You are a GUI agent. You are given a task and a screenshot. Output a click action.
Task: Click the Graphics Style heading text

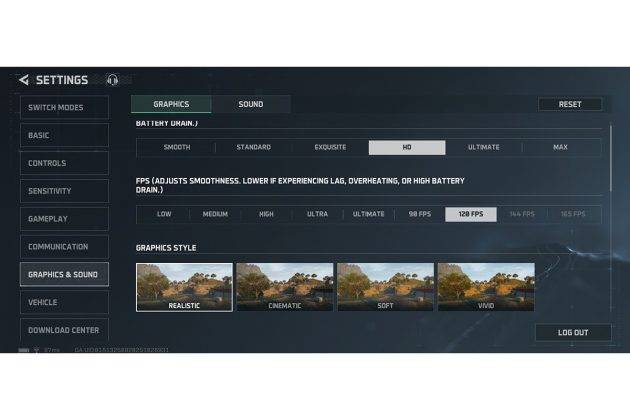pyautogui.click(x=166, y=248)
